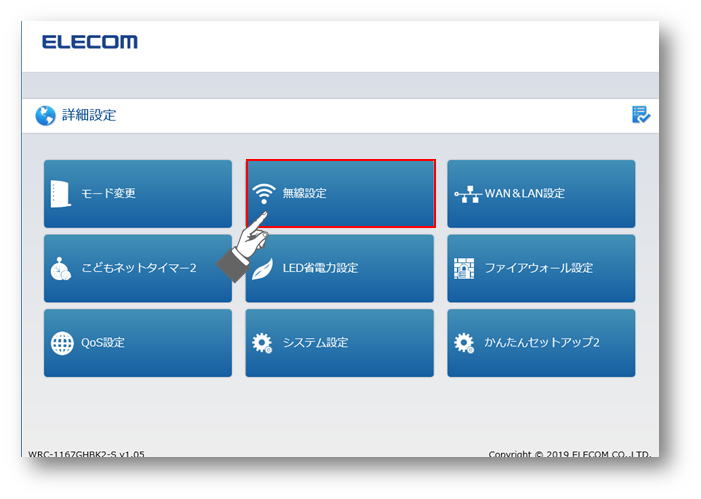Screen dimensions: 701x499
Task: Click the router icon on モード変更 tile
Action: point(61,194)
